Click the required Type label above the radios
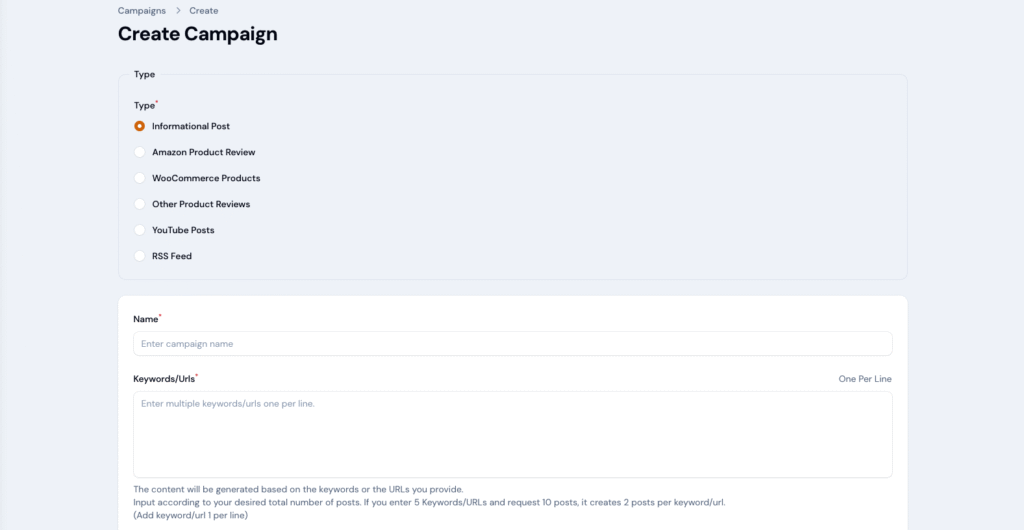The height and width of the screenshot is (530, 1024). tap(145, 106)
